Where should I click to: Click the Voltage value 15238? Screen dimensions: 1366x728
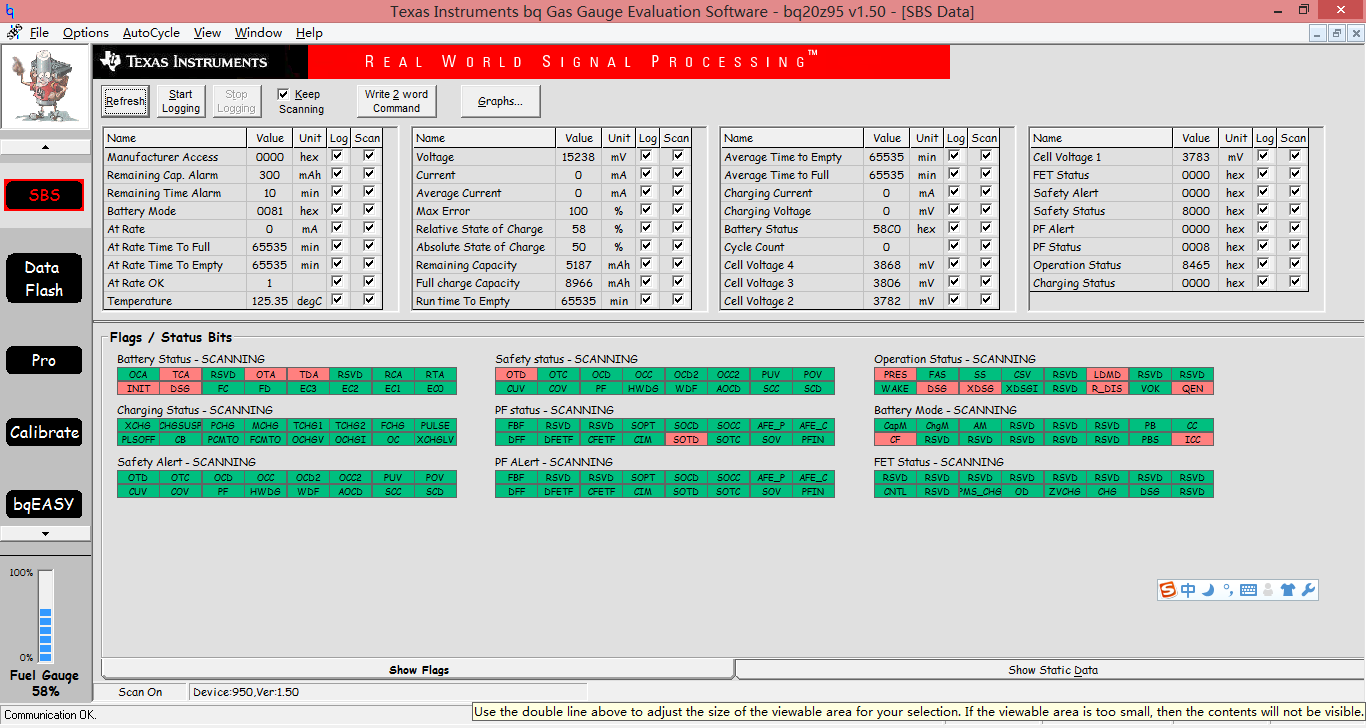point(578,157)
